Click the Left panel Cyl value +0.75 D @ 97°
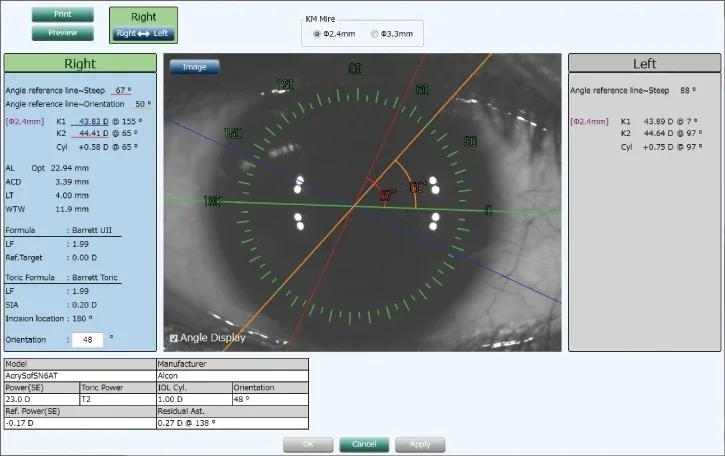The width and height of the screenshot is (725, 456). (x=672, y=147)
